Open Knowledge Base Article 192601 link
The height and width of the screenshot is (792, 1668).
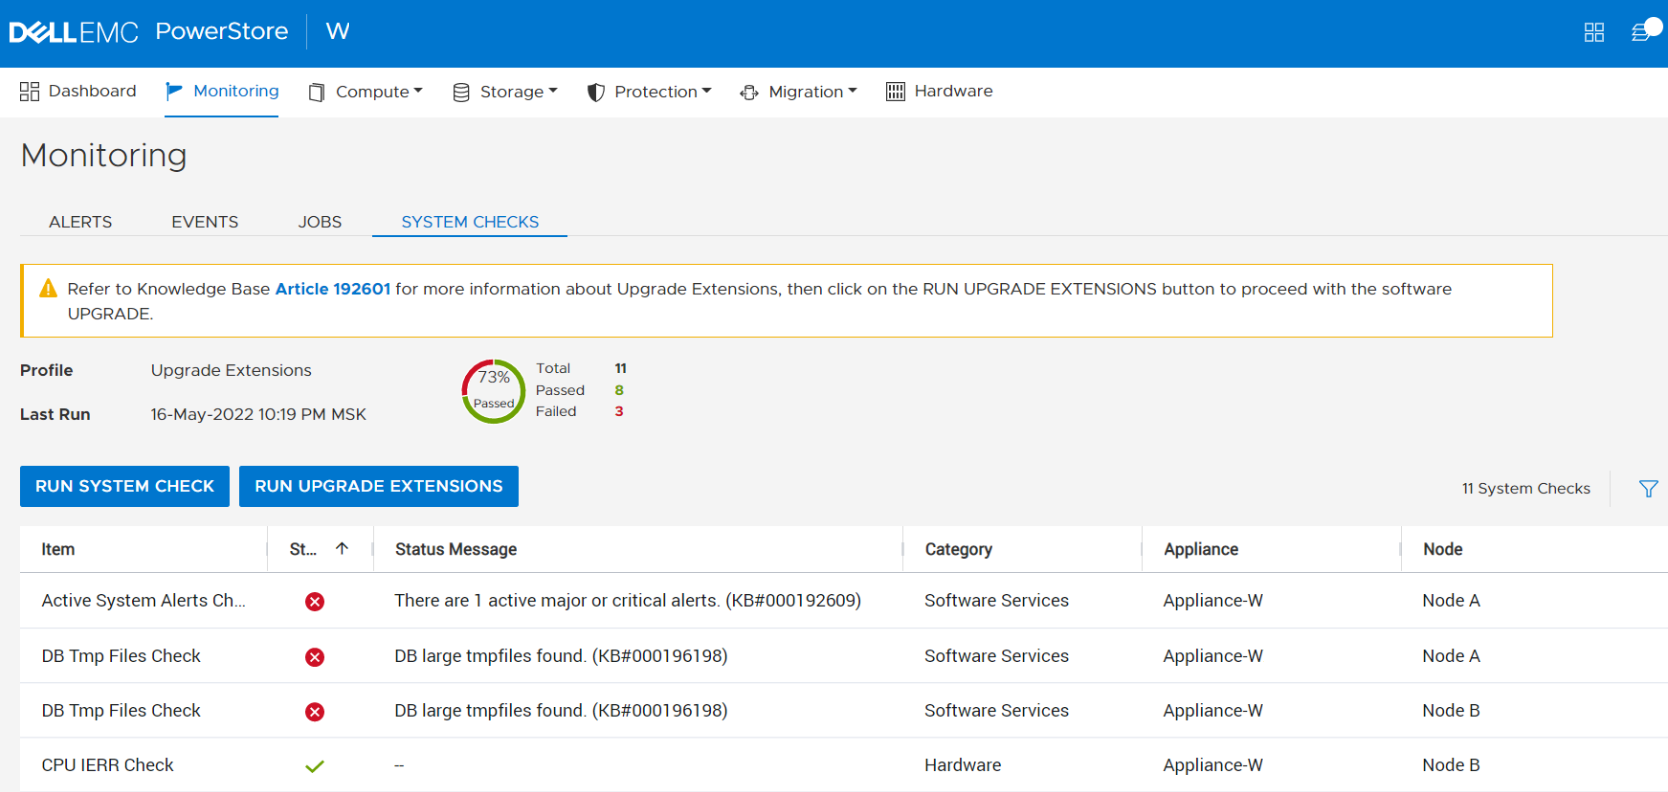coord(332,289)
